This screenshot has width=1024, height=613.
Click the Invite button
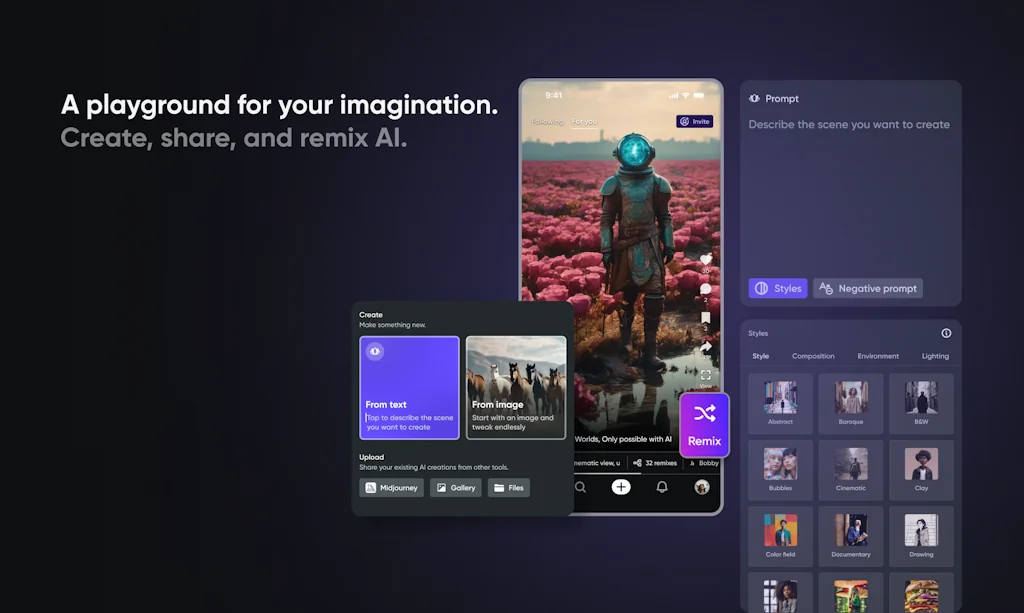694,121
